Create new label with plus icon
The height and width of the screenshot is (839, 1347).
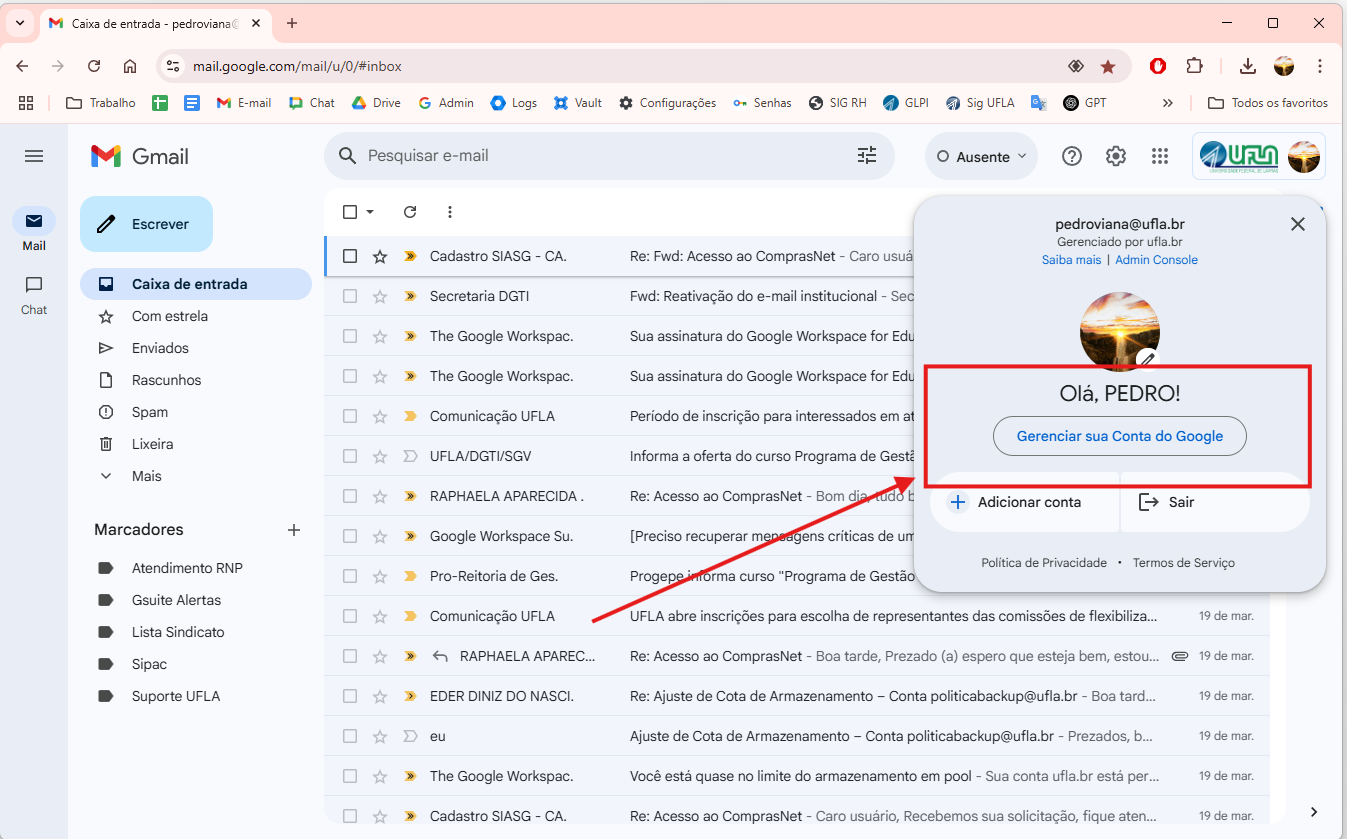tap(294, 530)
